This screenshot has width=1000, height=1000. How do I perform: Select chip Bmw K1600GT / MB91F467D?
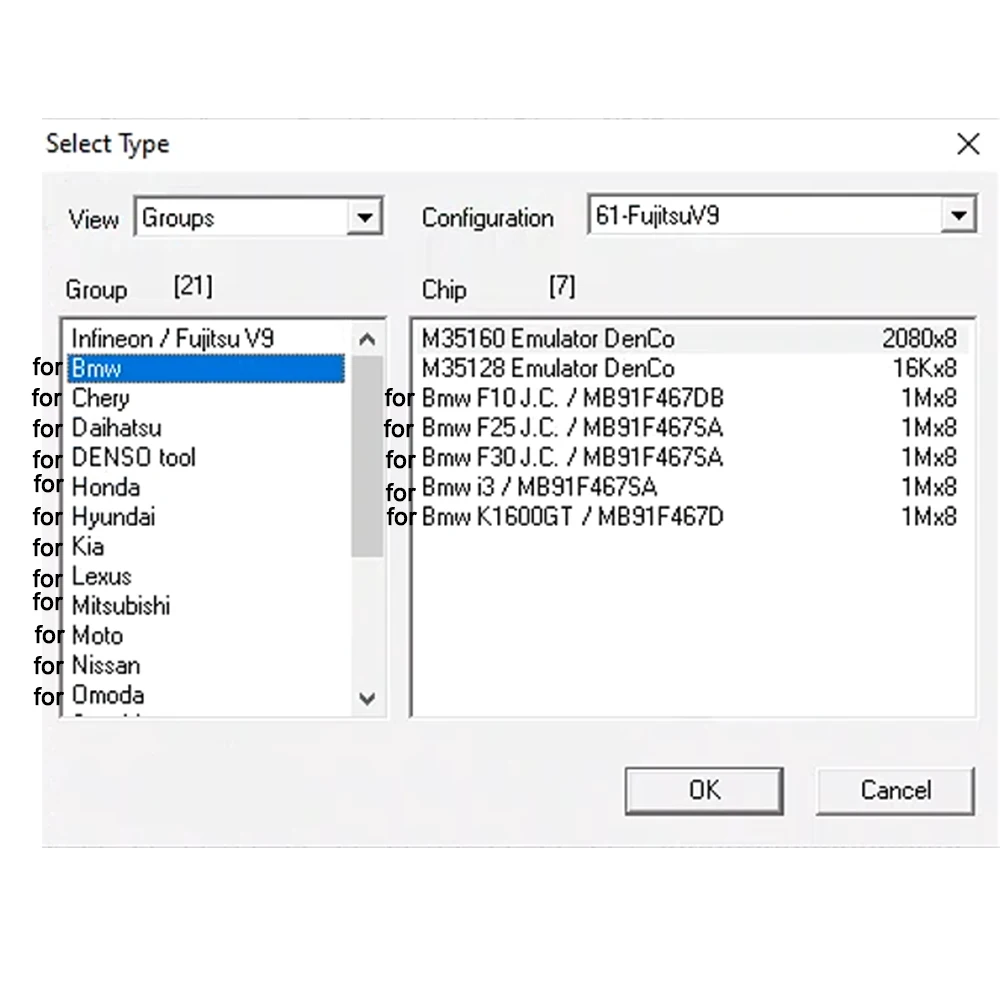coord(692,517)
